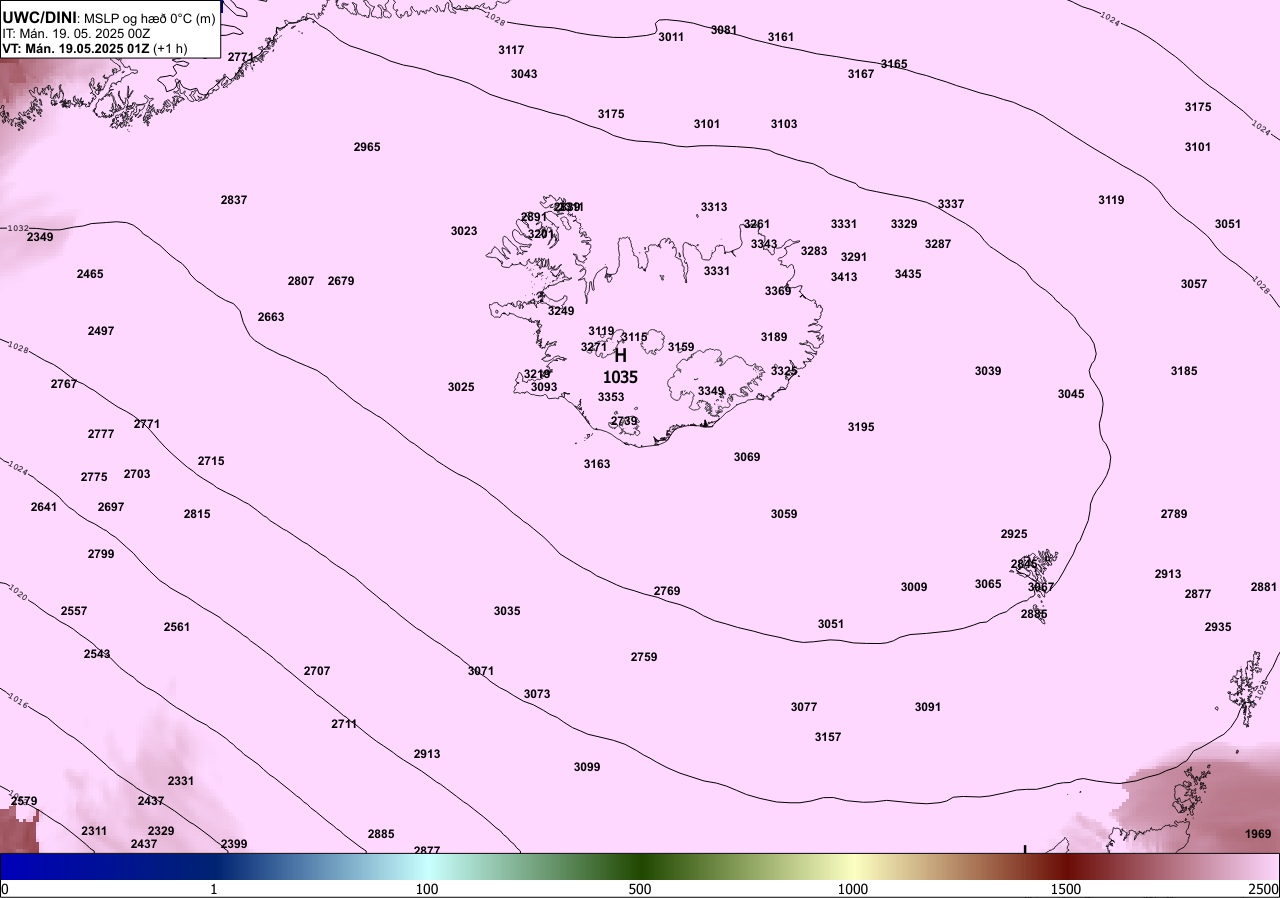The image size is (1280, 898).
Task: Click the height value 2663
Action: point(271,317)
